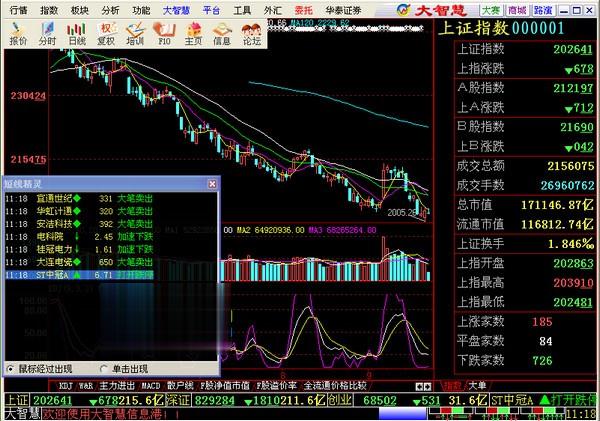Click the 总市值 171146.87亿 value

coord(557,205)
